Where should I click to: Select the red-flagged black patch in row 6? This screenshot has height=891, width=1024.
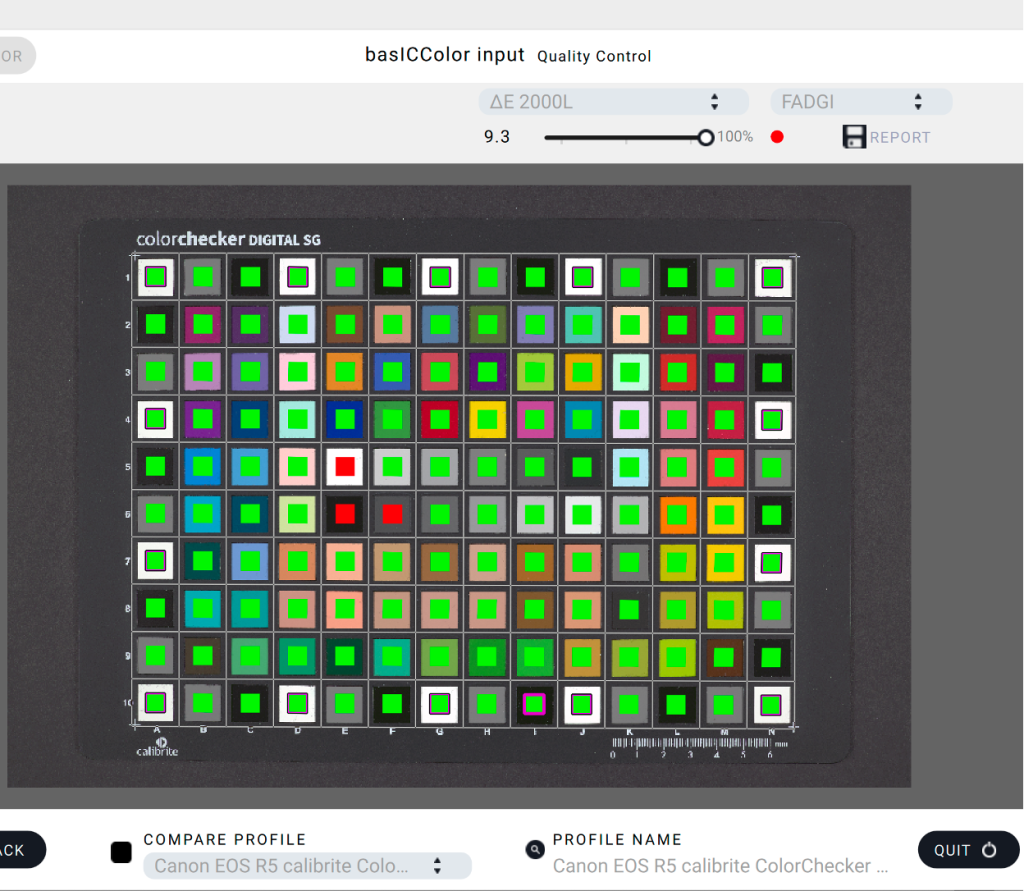345,514
